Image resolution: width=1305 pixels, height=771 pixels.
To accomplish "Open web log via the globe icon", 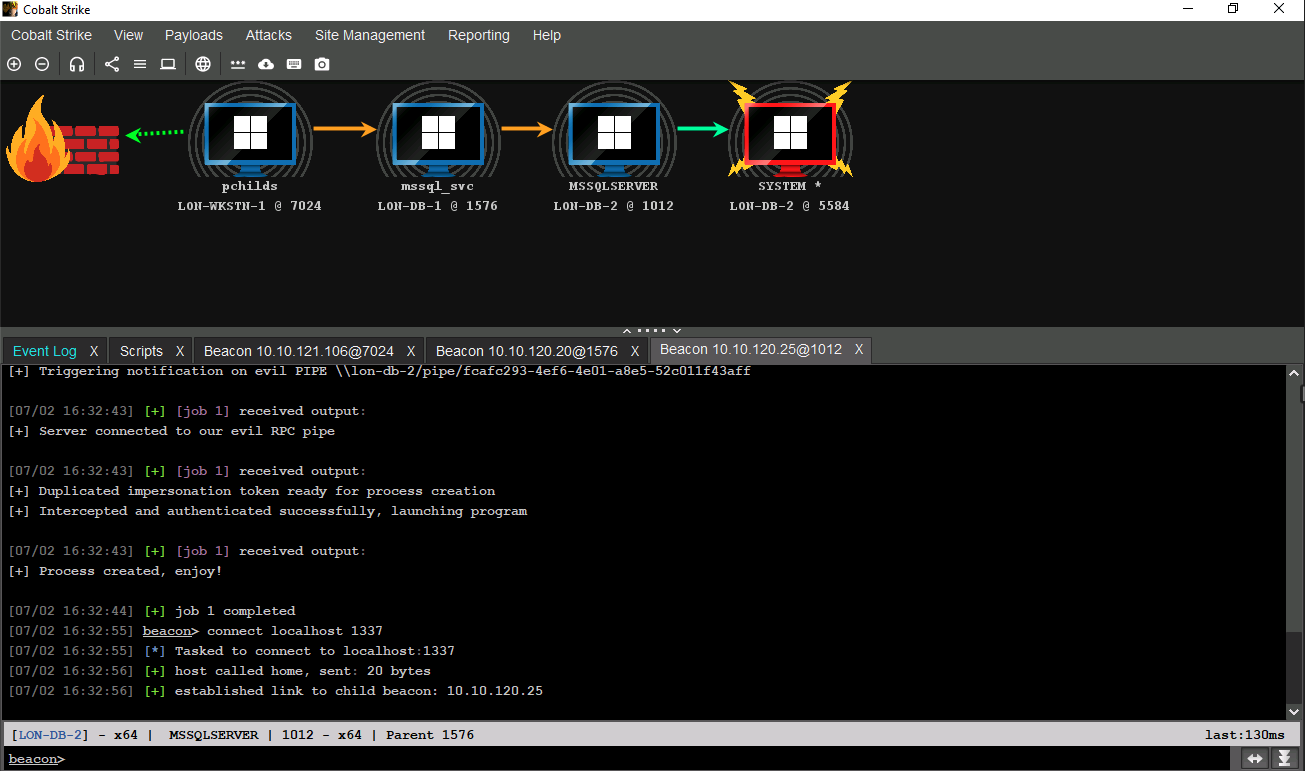I will (203, 64).
